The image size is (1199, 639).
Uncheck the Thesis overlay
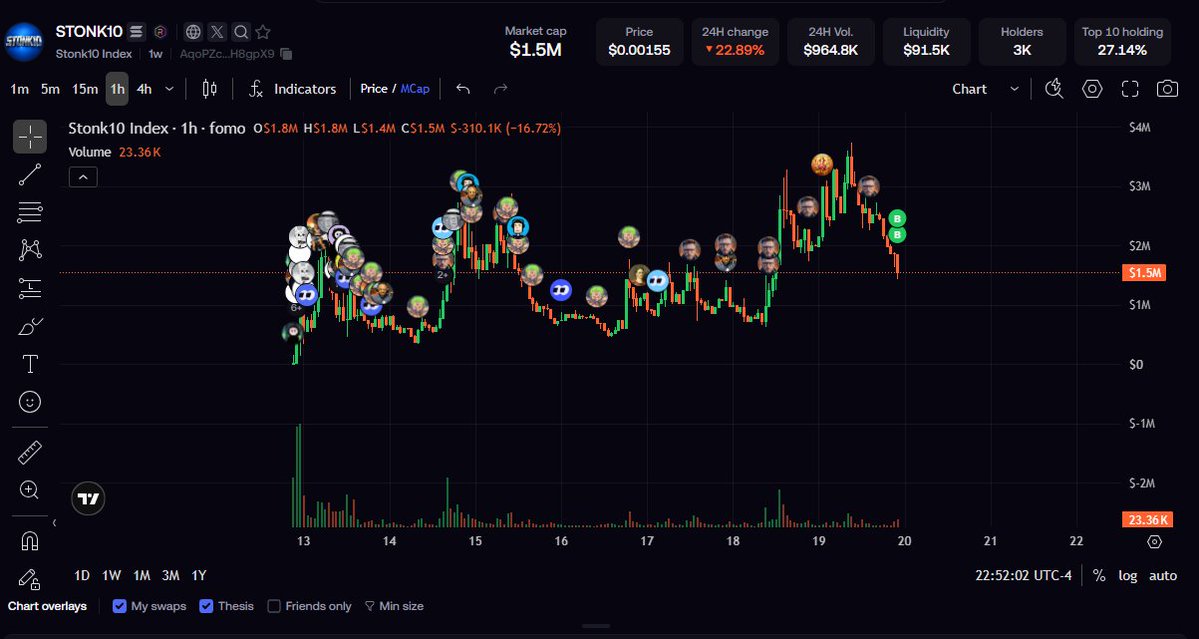(x=206, y=606)
